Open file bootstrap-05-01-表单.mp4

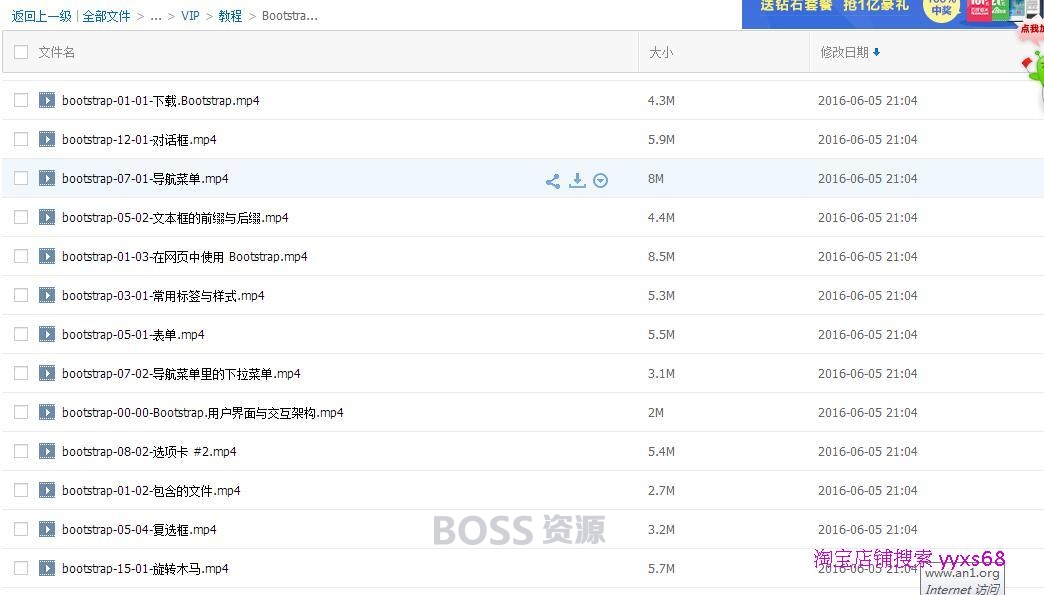(133, 335)
